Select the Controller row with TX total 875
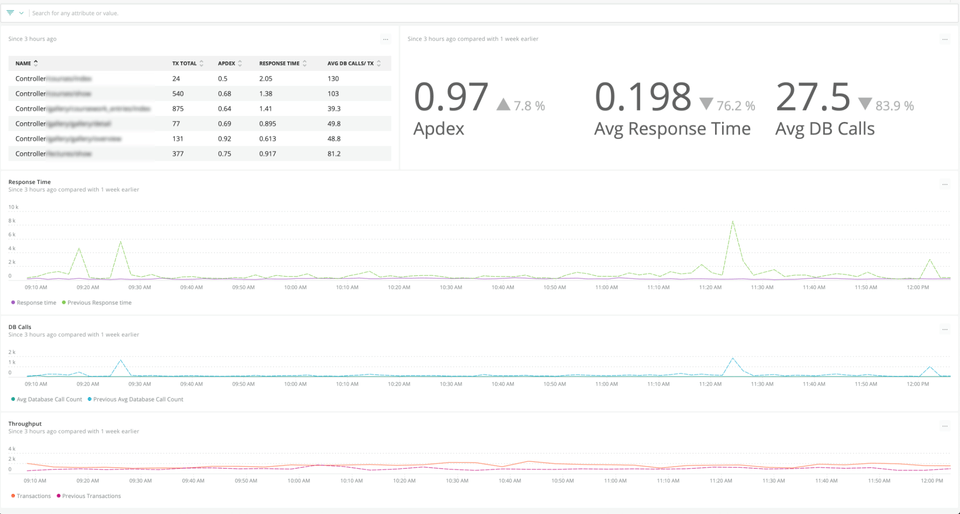Viewport: 960px width, 514px height. click(200, 108)
